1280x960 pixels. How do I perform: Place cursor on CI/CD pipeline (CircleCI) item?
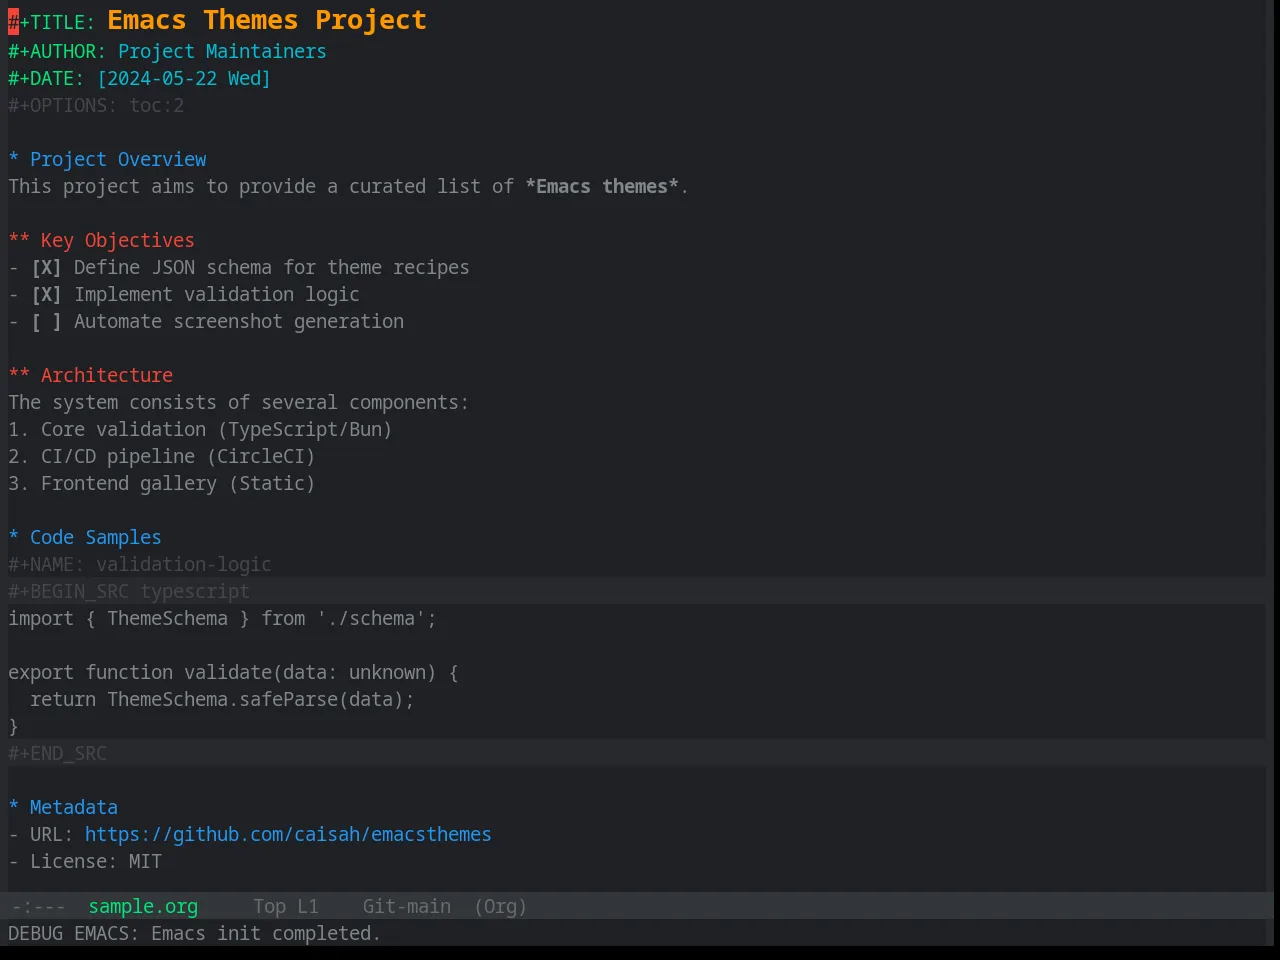pyautogui.click(x=162, y=456)
